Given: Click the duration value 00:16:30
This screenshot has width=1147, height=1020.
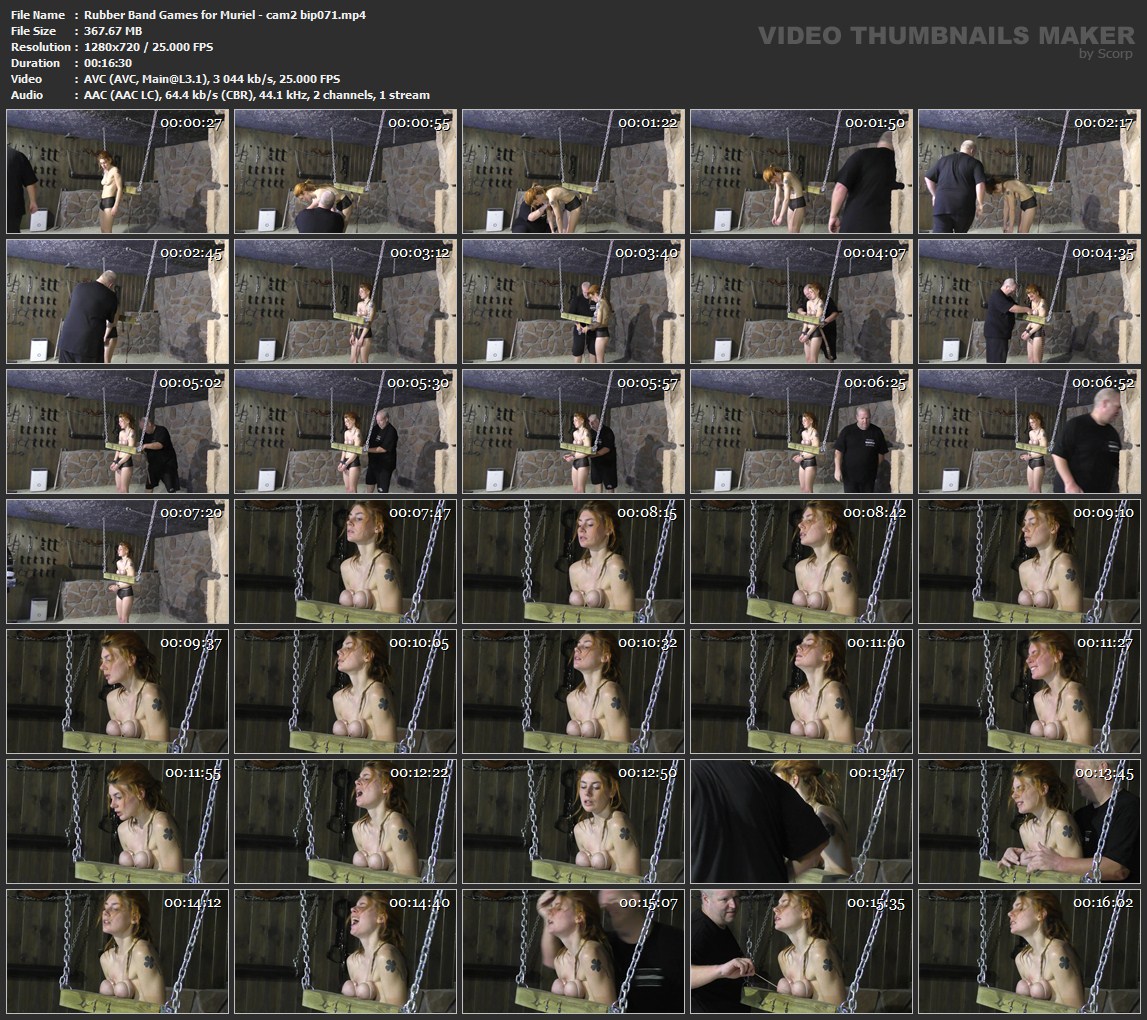Looking at the screenshot, I should 108,63.
